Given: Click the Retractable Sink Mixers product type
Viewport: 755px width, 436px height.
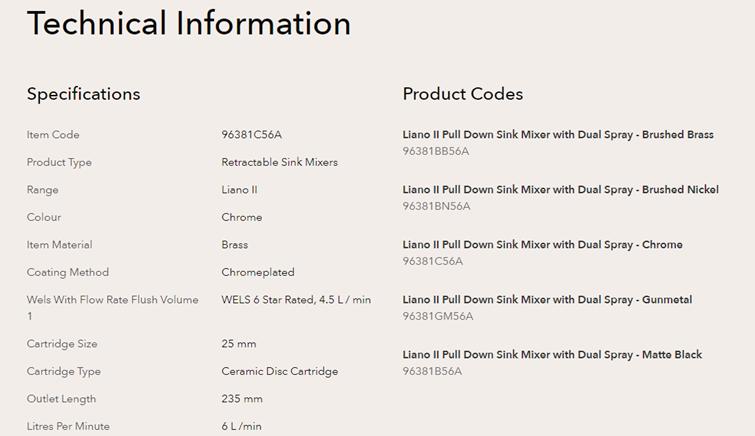Looking at the screenshot, I should click(x=279, y=162).
